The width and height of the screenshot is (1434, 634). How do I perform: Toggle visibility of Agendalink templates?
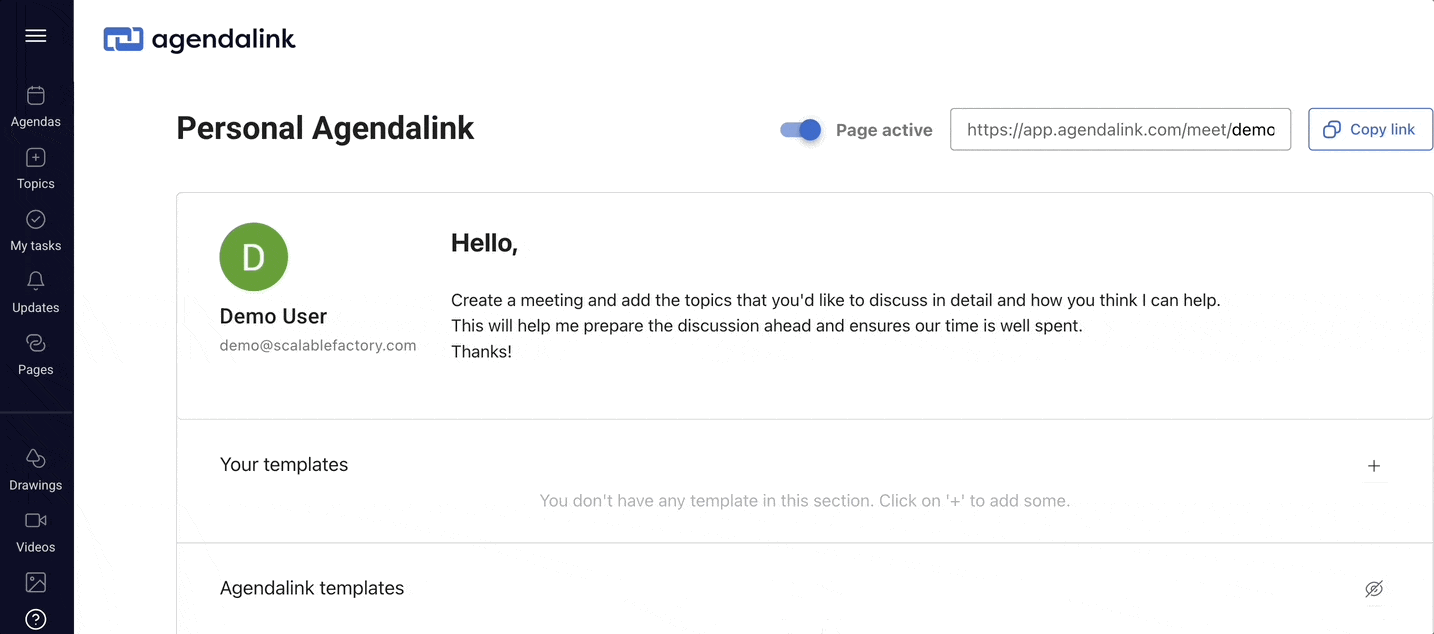(x=1374, y=589)
